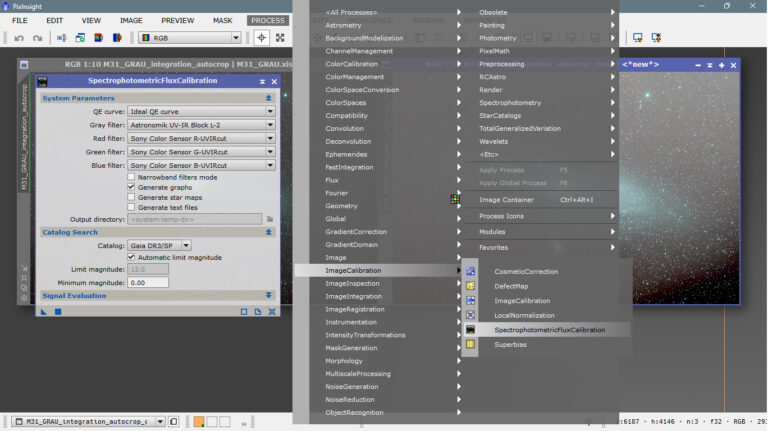Screen dimensions: 768x431
Task: Click the Redo arrow in the toolbar
Action: click(37, 38)
